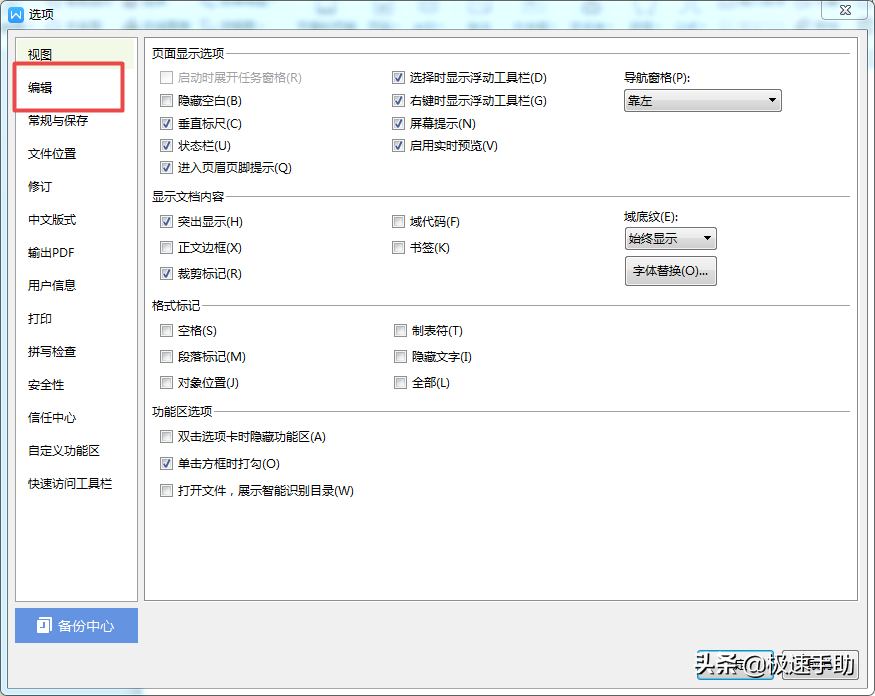This screenshot has height=696, width=875.
Task: Check 段落标记(M) option
Action: pos(166,356)
